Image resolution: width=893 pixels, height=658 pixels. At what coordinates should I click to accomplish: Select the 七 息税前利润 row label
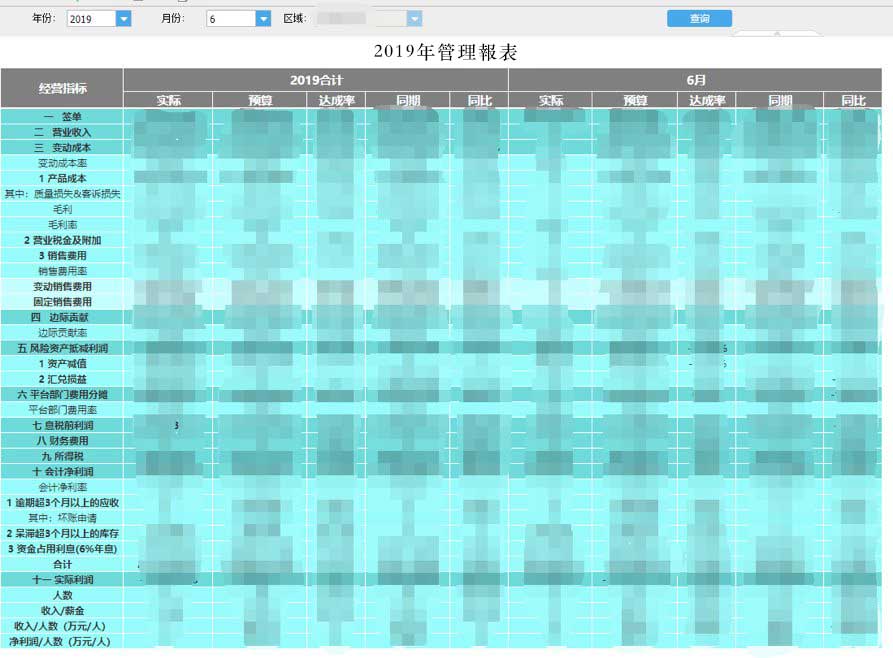(62, 425)
